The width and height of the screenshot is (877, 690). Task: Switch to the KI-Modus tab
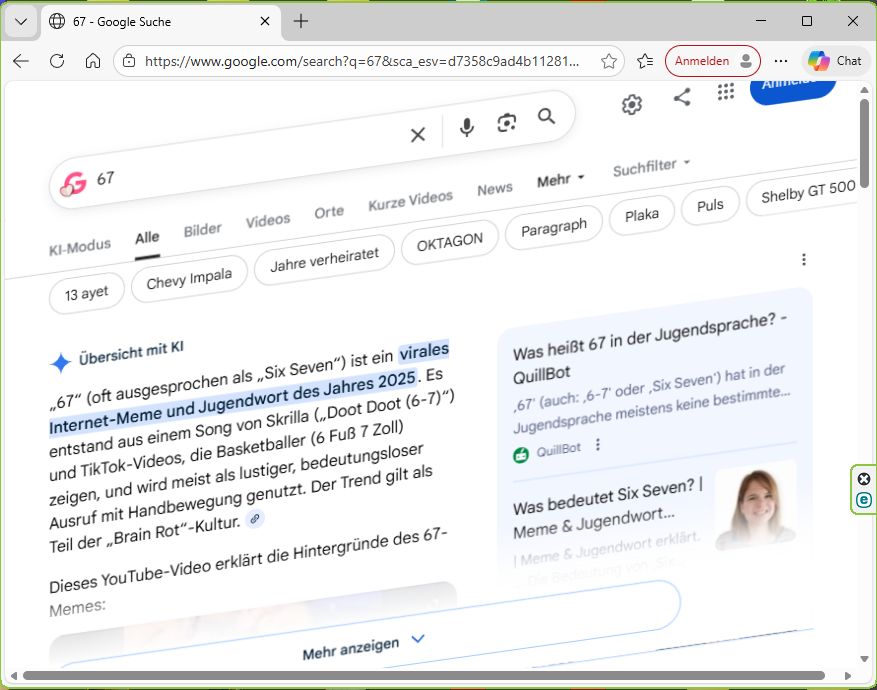tap(80, 247)
